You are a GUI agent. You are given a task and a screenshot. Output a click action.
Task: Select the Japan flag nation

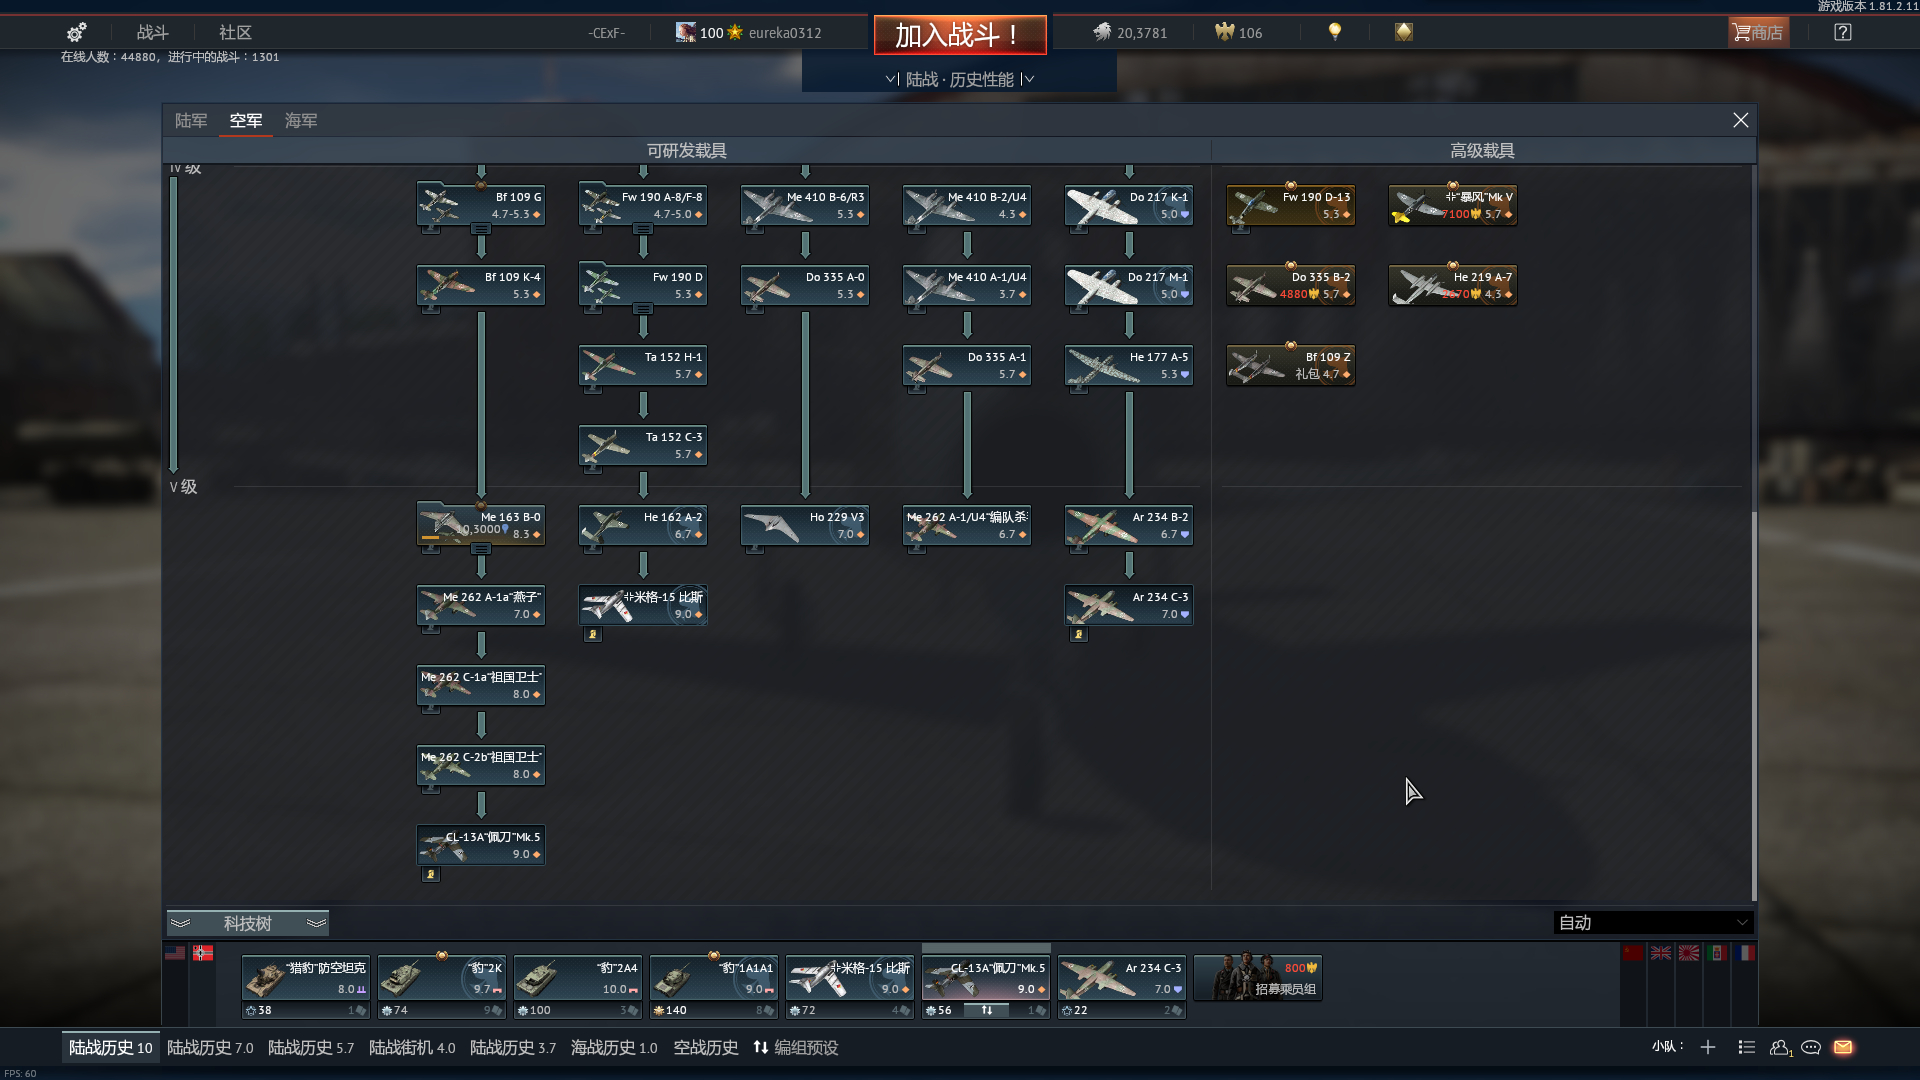[x=1689, y=953]
